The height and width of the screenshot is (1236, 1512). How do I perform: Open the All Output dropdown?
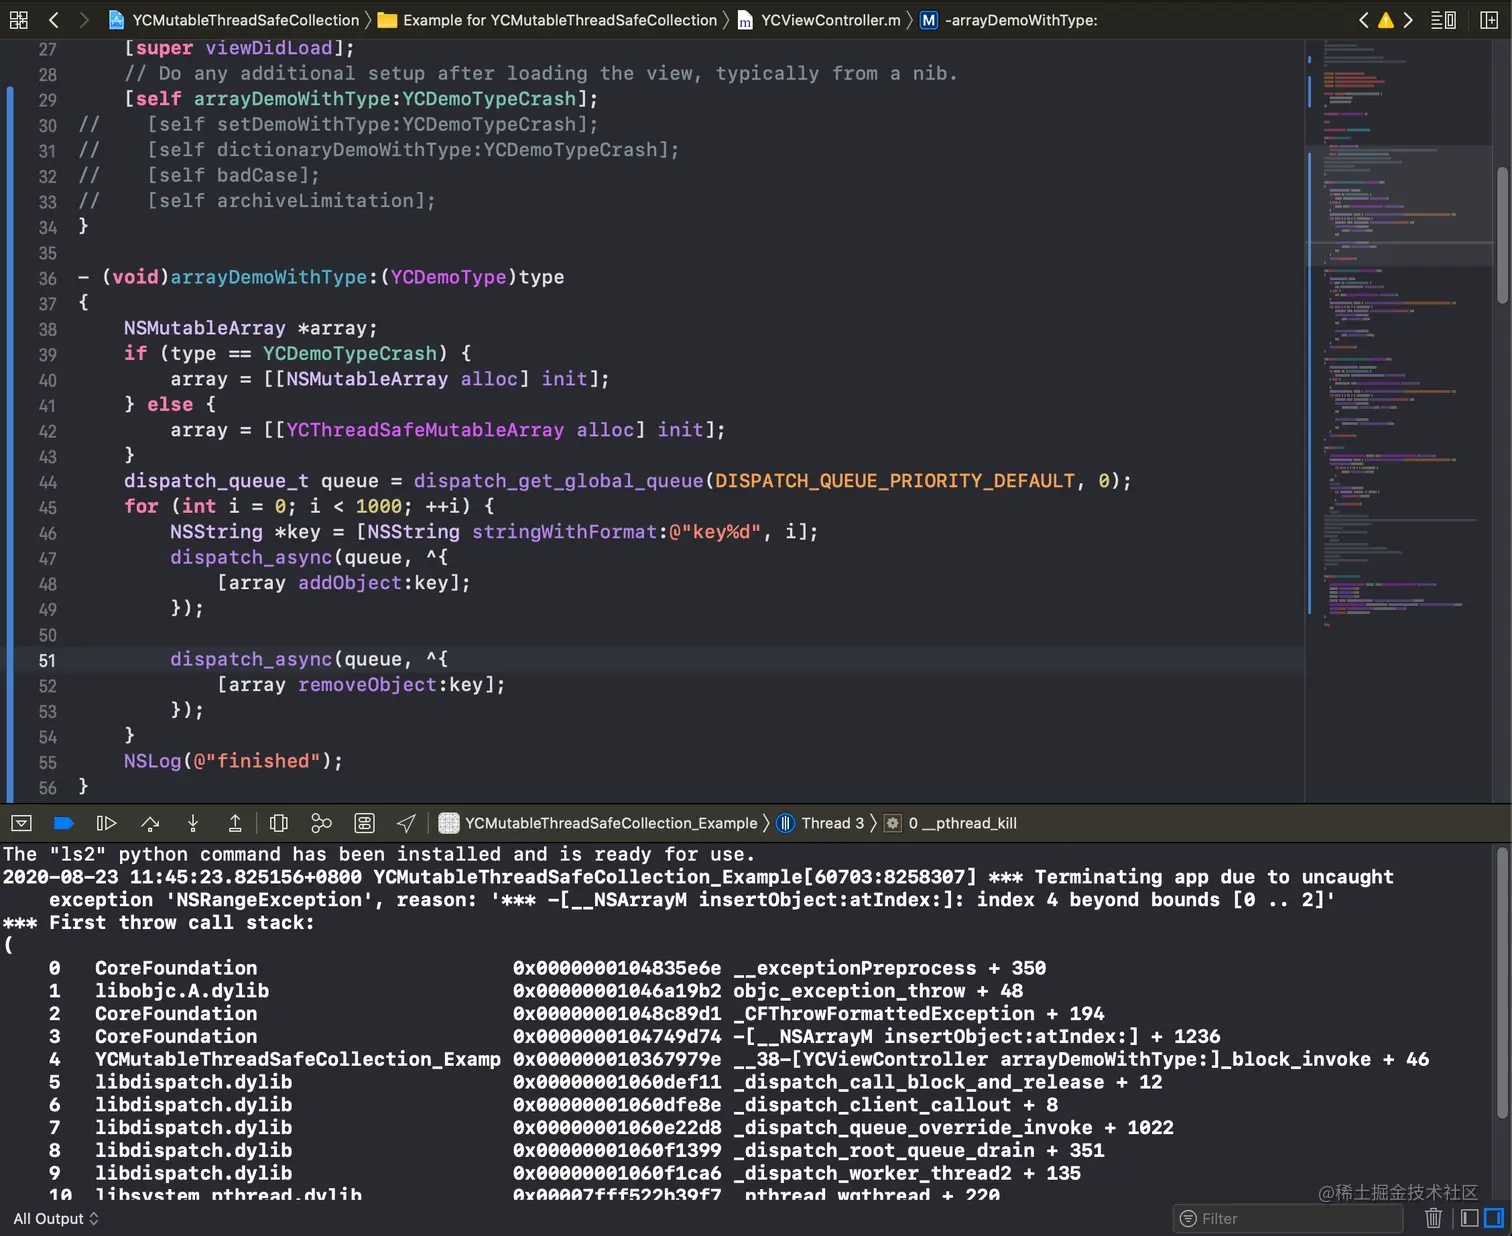coord(56,1218)
